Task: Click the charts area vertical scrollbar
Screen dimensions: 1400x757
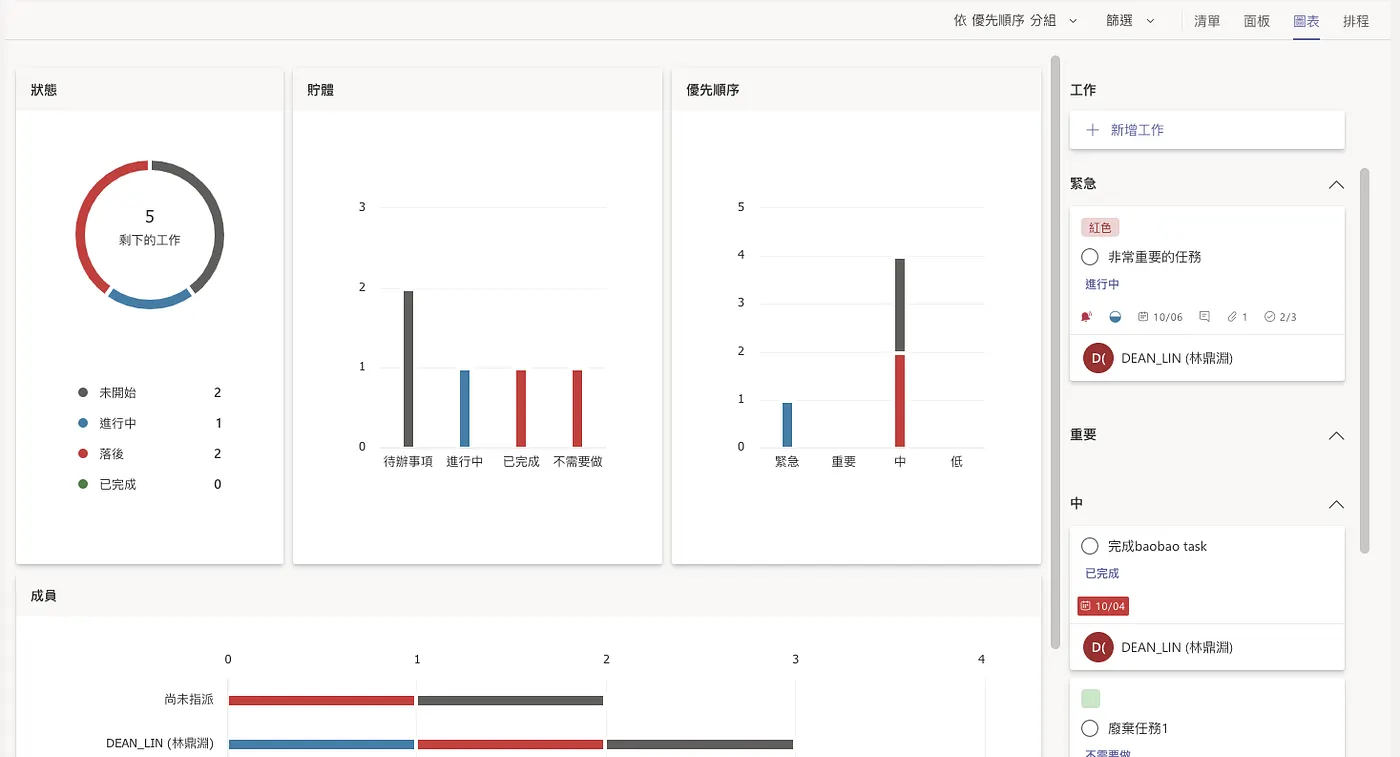Action: (x=1055, y=350)
